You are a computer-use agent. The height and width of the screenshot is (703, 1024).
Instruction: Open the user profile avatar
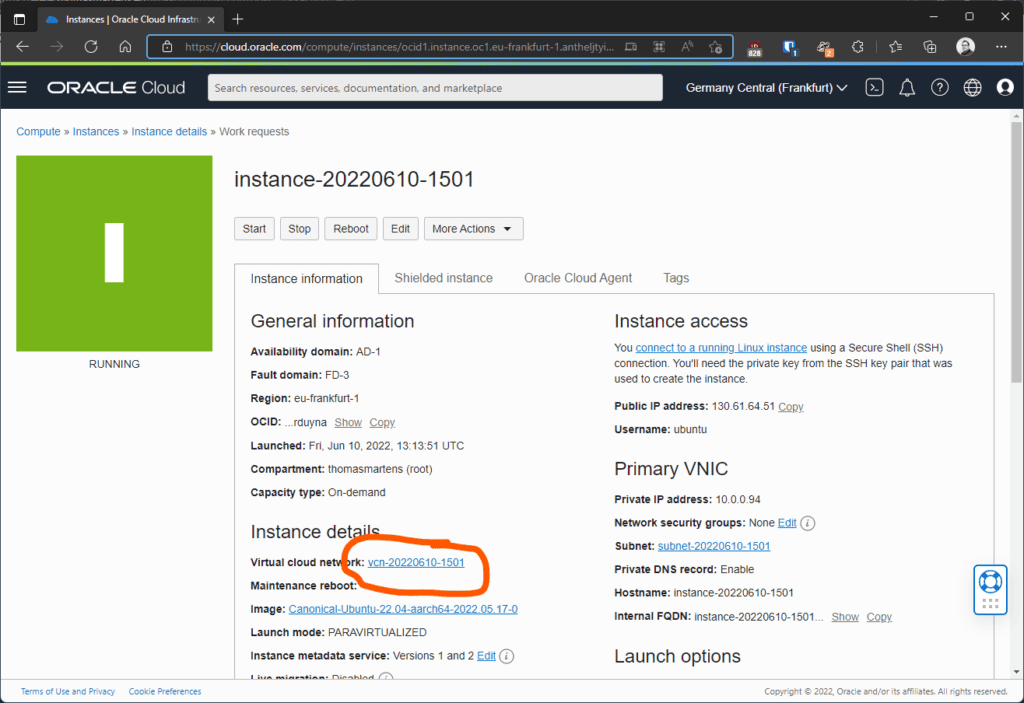(x=1005, y=87)
